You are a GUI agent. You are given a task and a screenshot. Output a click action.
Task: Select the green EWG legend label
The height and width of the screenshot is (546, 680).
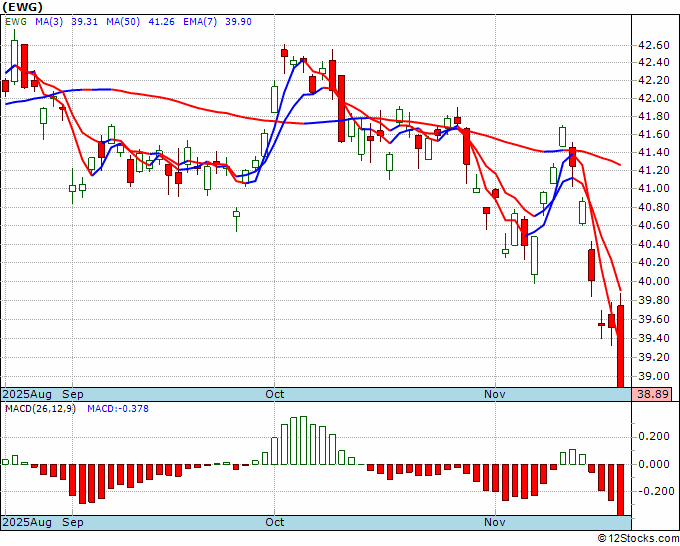point(16,22)
